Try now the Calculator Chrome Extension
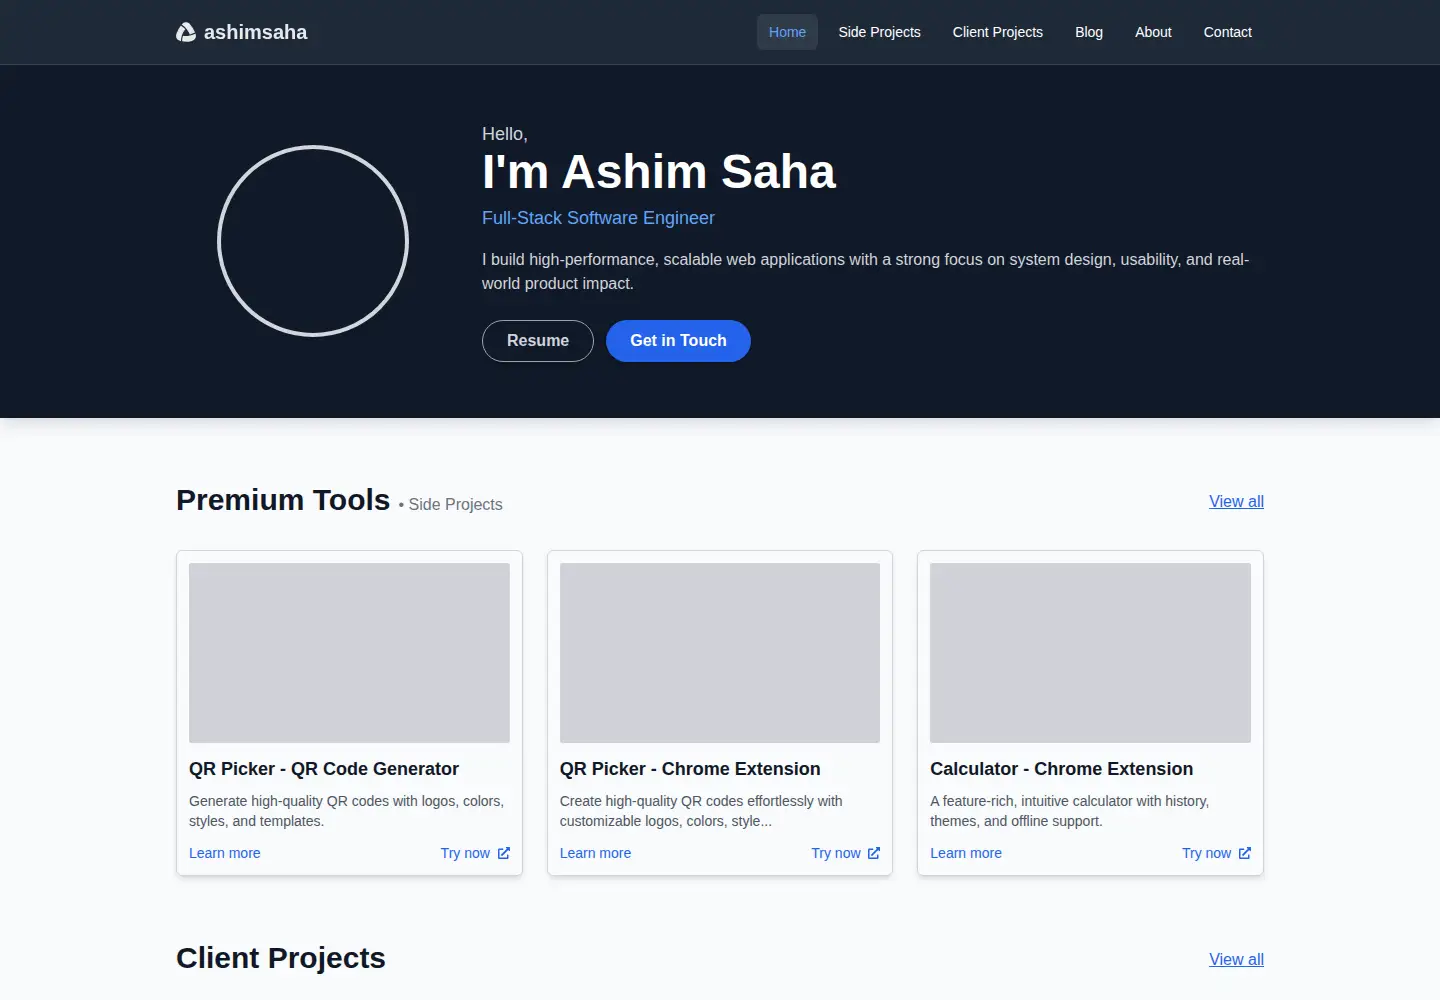The height and width of the screenshot is (1000, 1440). click(1216, 853)
